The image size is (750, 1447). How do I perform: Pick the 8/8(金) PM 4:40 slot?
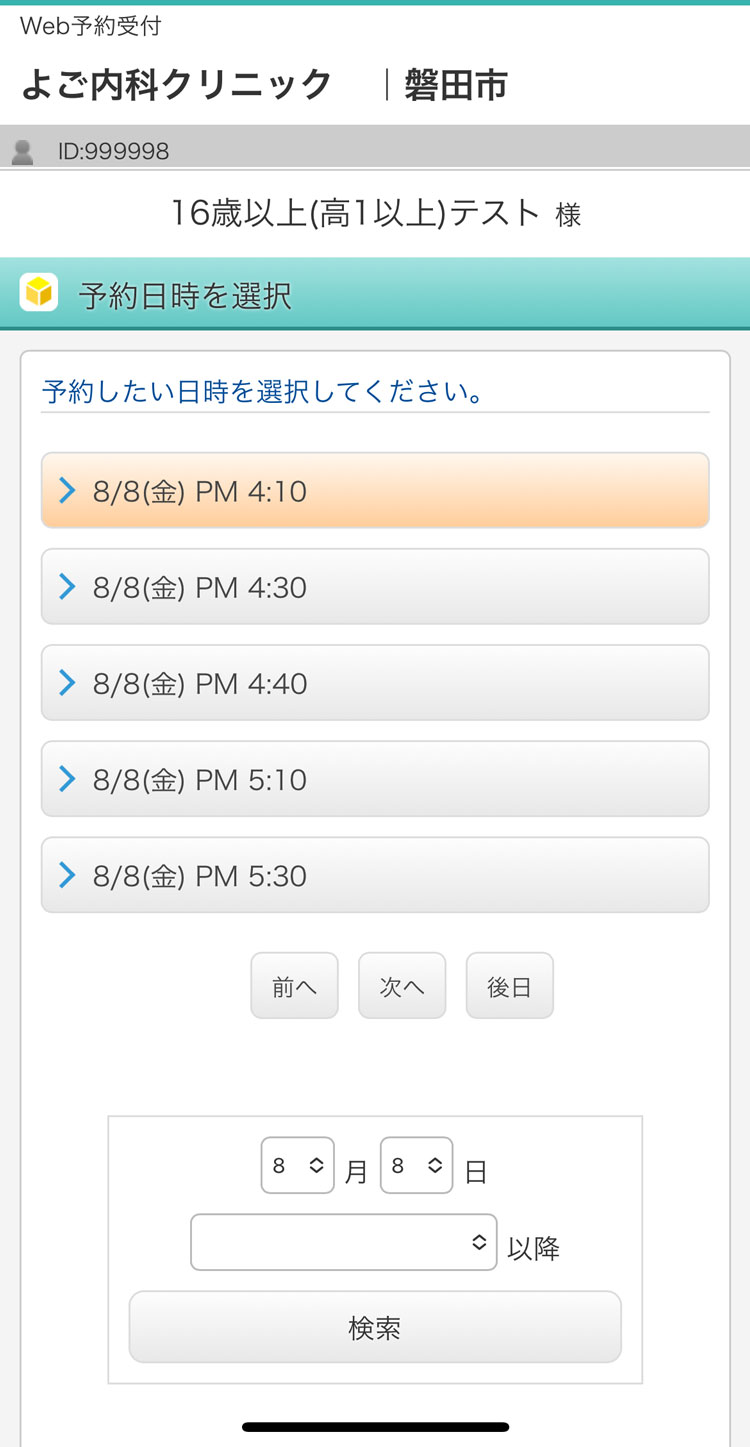375,683
